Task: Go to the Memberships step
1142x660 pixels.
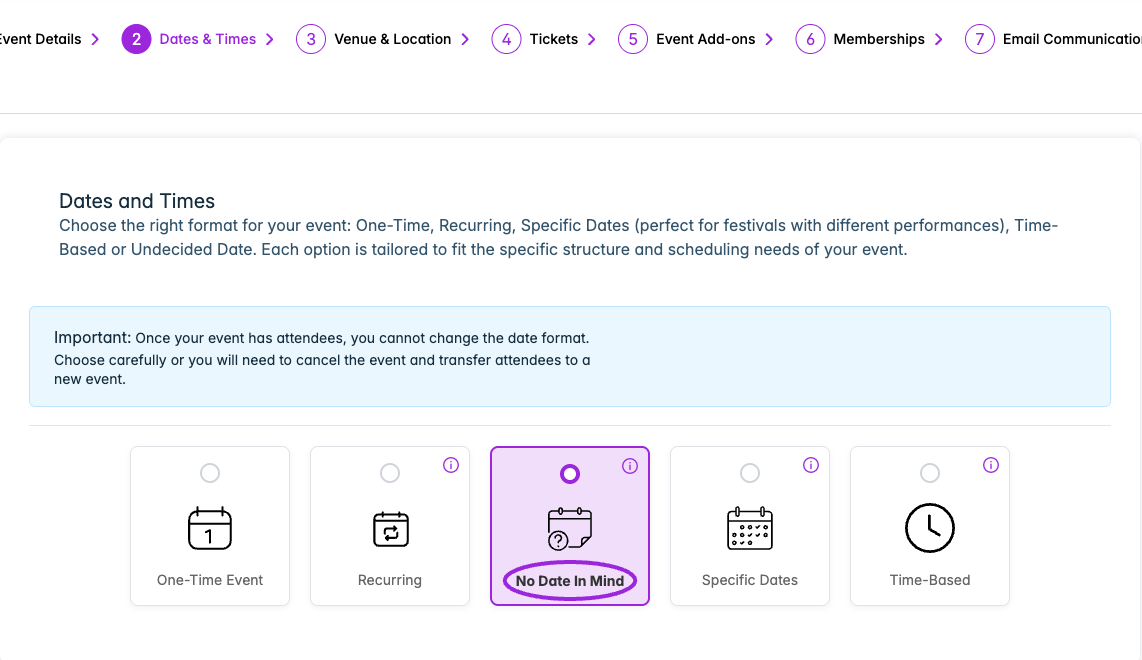Action: [879, 39]
